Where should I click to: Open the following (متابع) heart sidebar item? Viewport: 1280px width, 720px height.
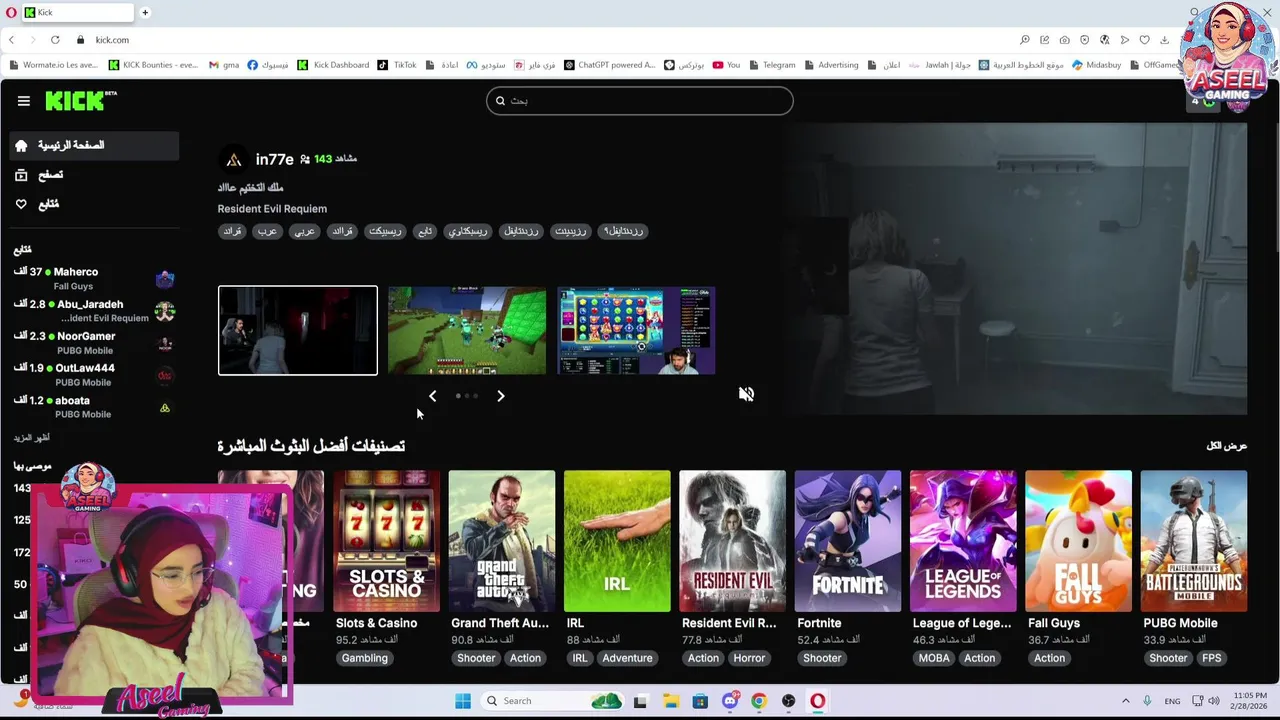point(96,204)
